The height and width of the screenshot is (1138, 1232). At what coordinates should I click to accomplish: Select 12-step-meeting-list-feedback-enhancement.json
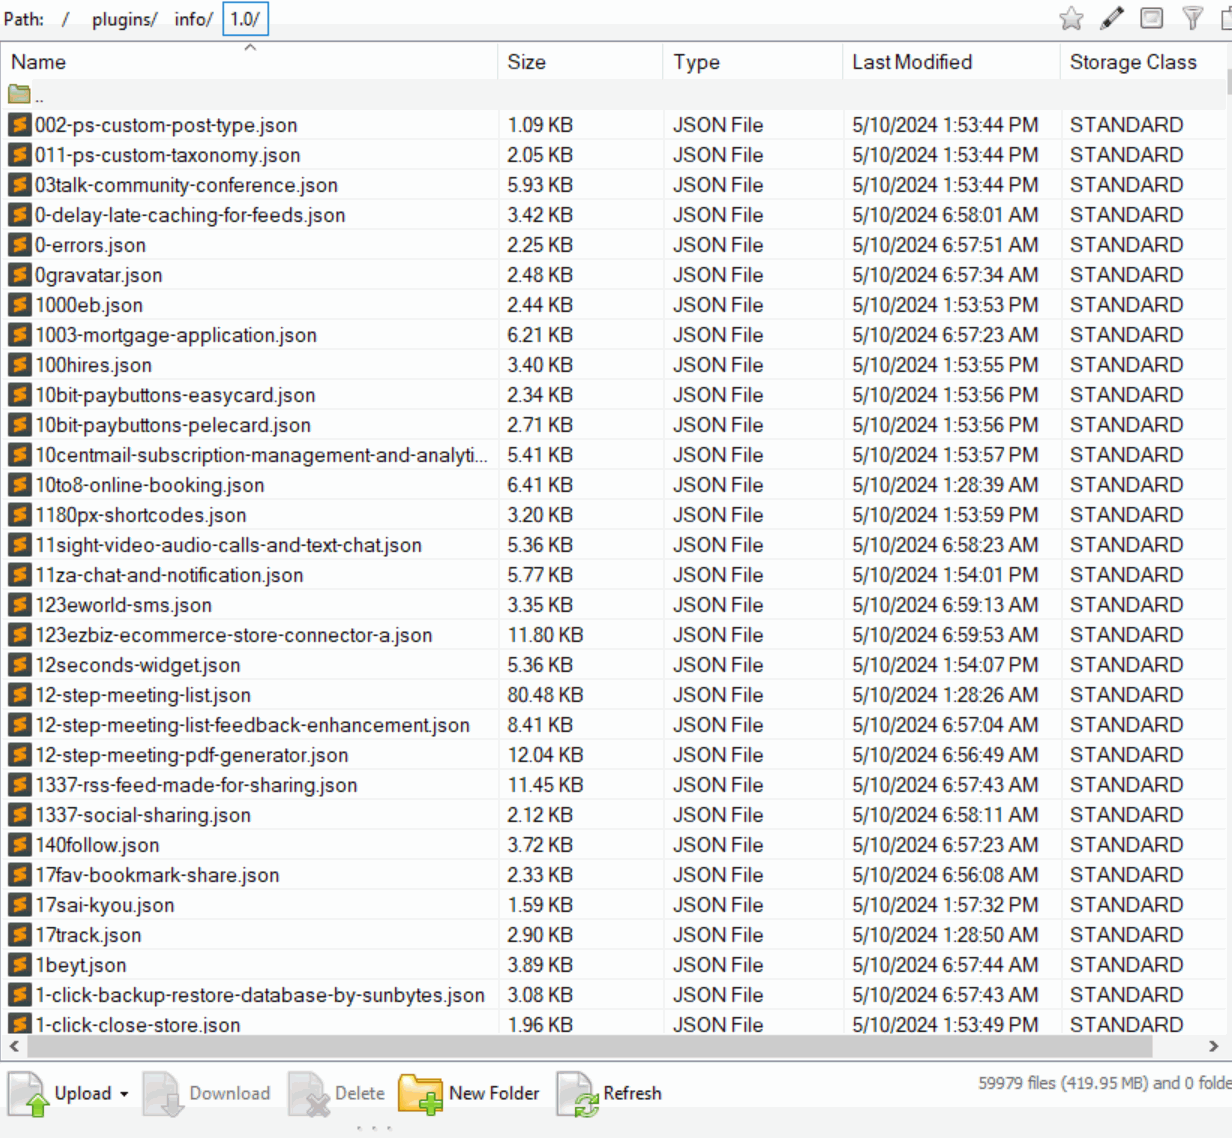pyautogui.click(x=252, y=725)
